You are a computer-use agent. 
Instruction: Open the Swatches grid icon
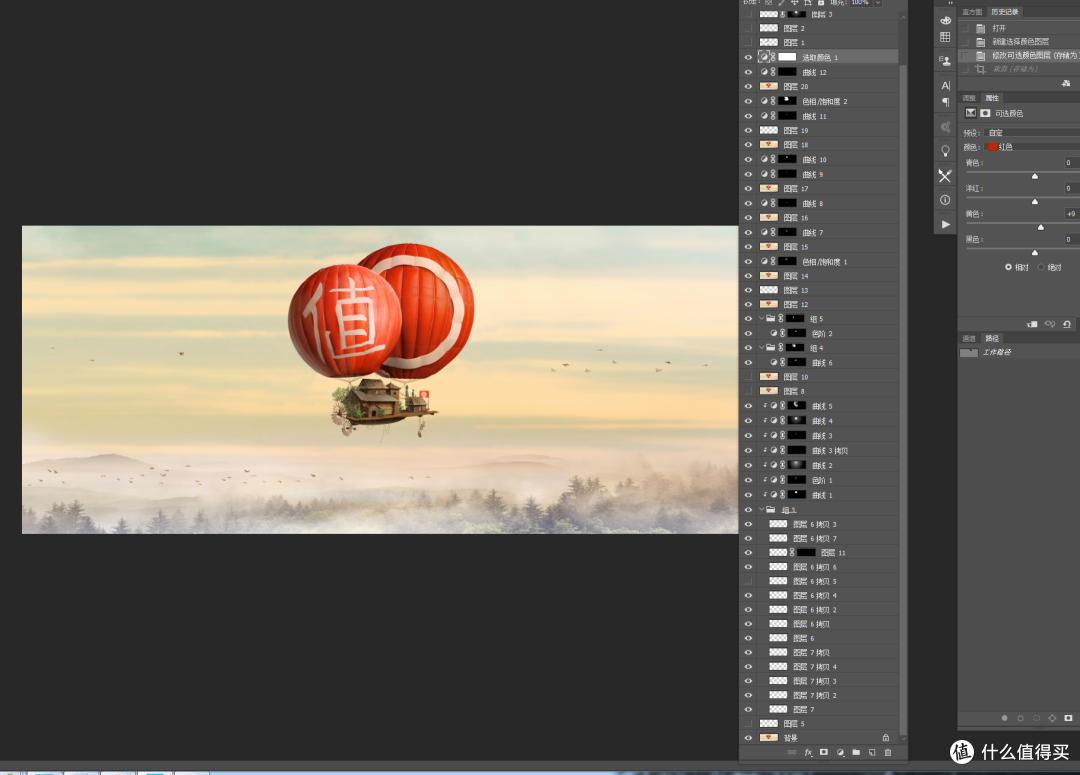click(945, 37)
